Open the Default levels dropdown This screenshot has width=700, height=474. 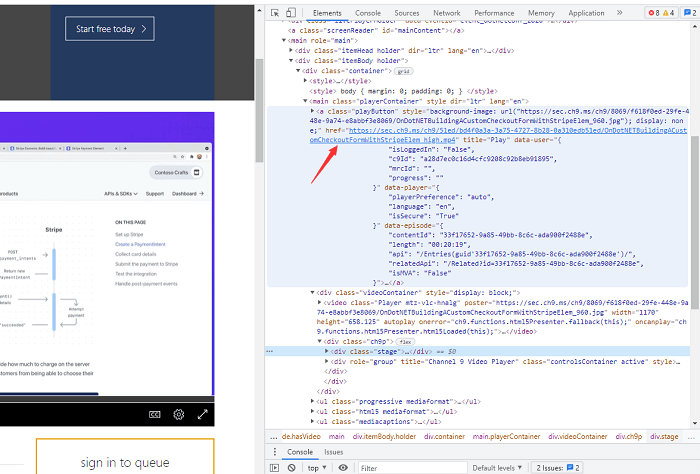click(497, 467)
